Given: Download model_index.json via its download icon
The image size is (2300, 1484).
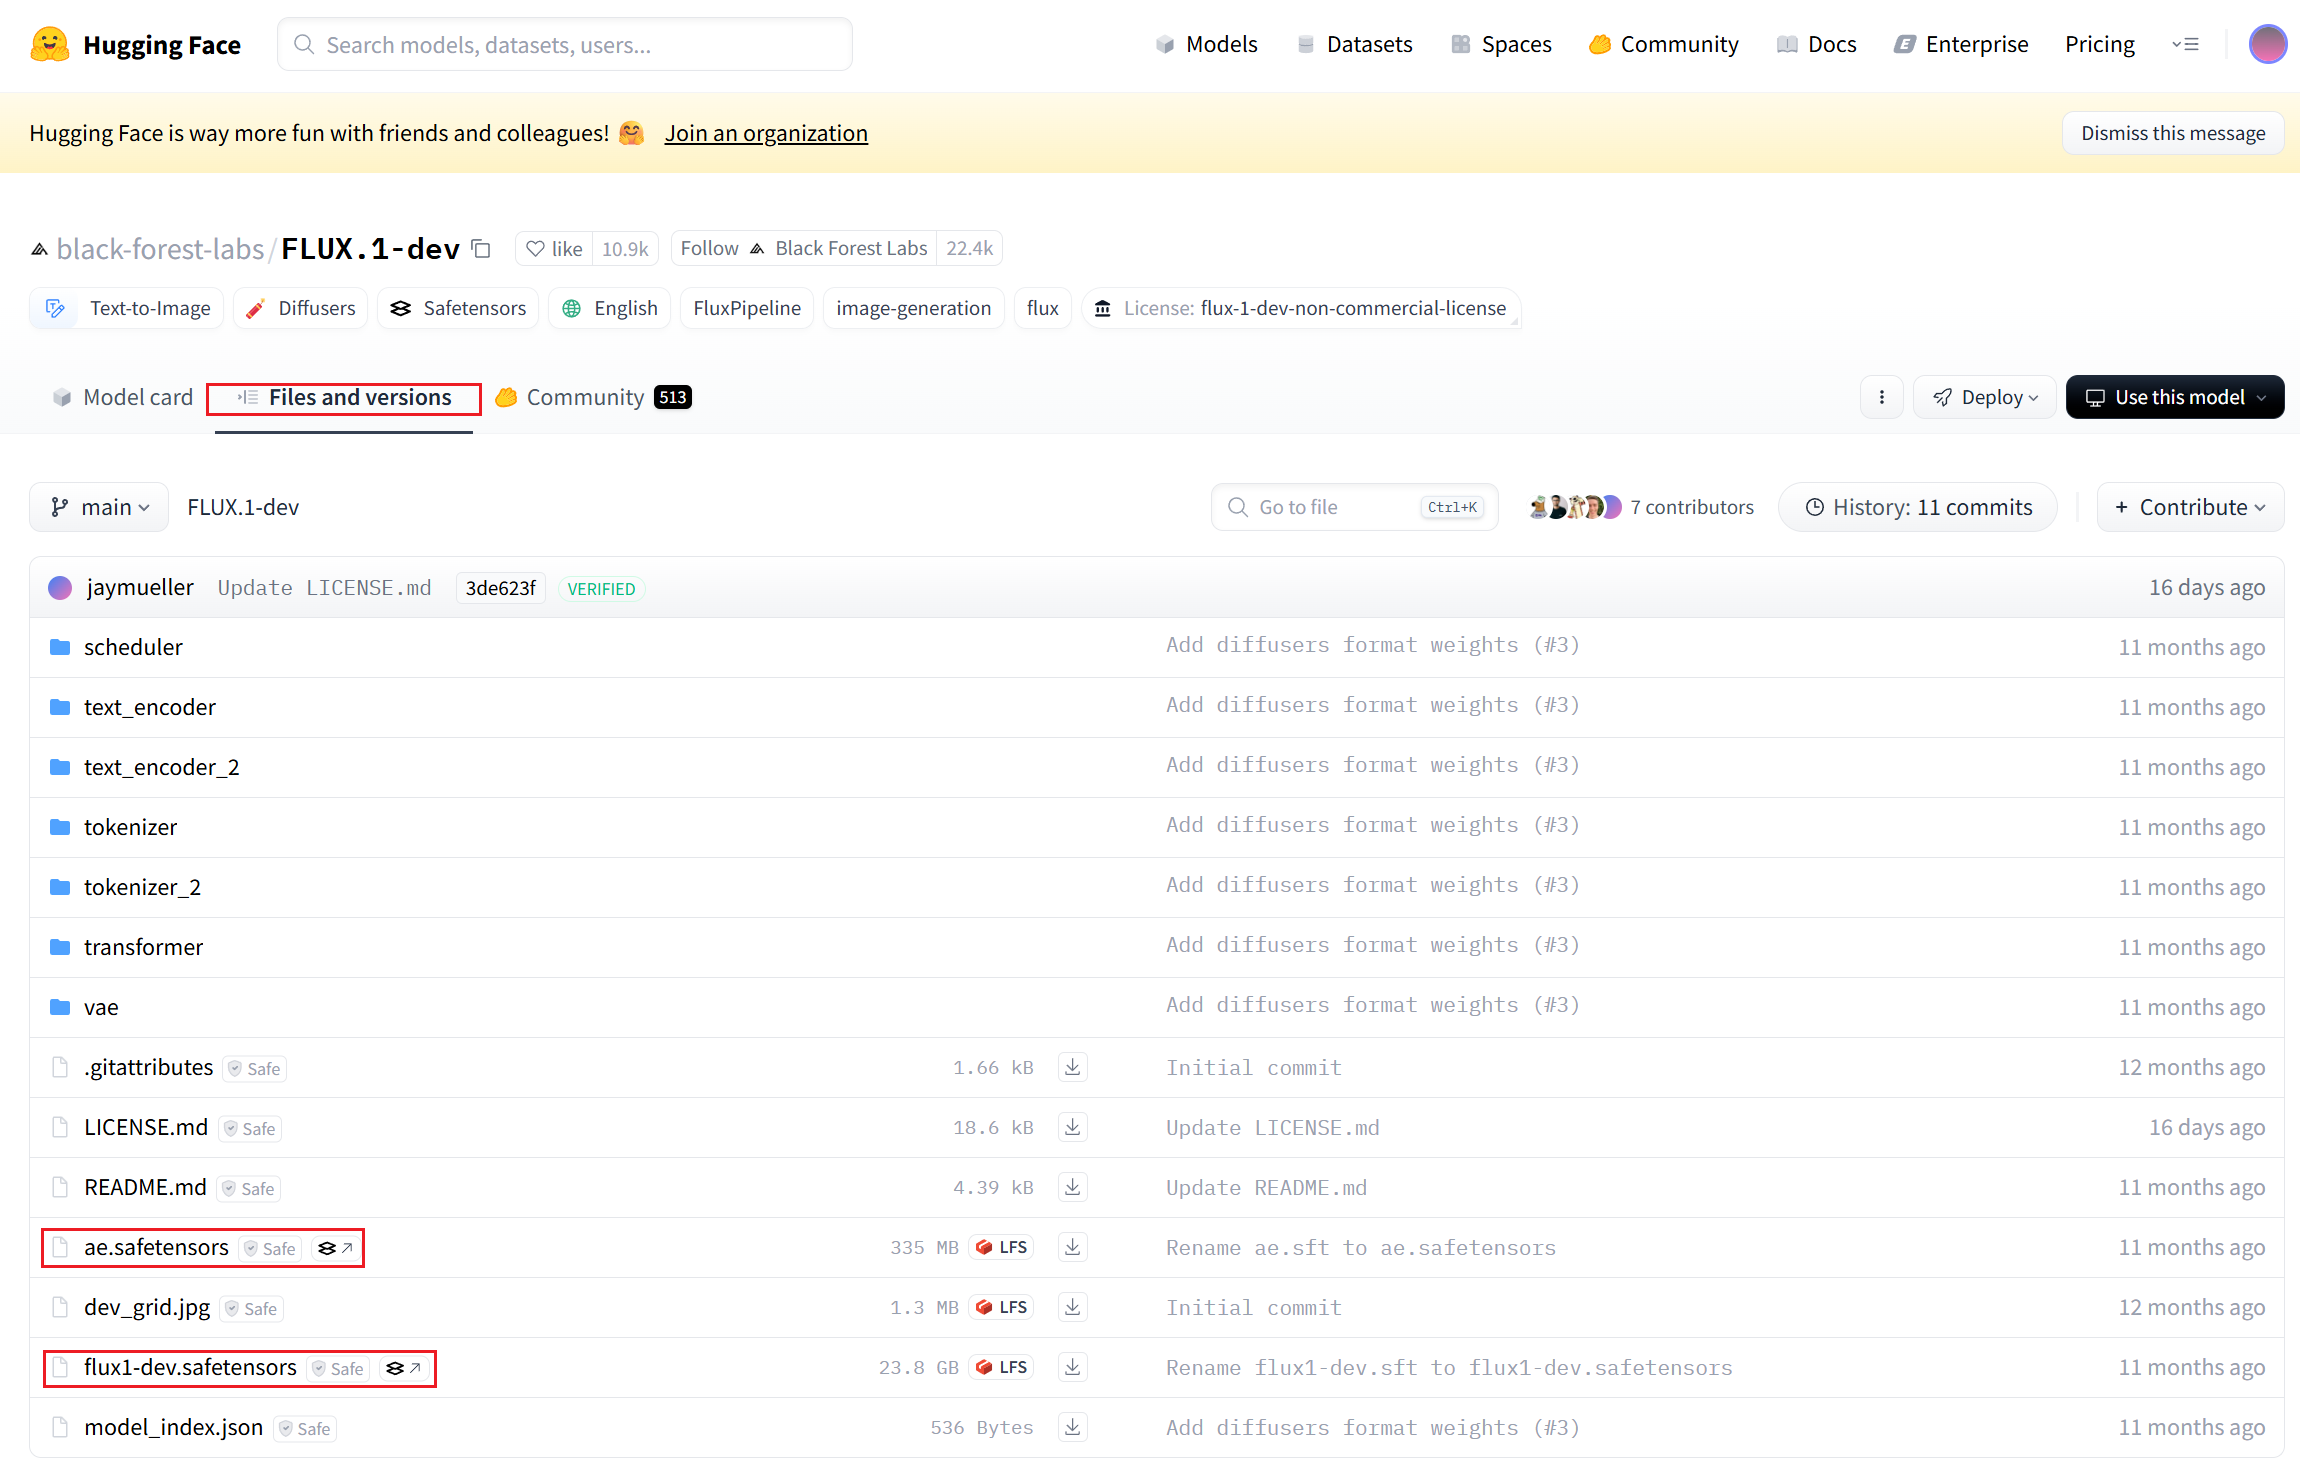Looking at the screenshot, I should (x=1072, y=1427).
